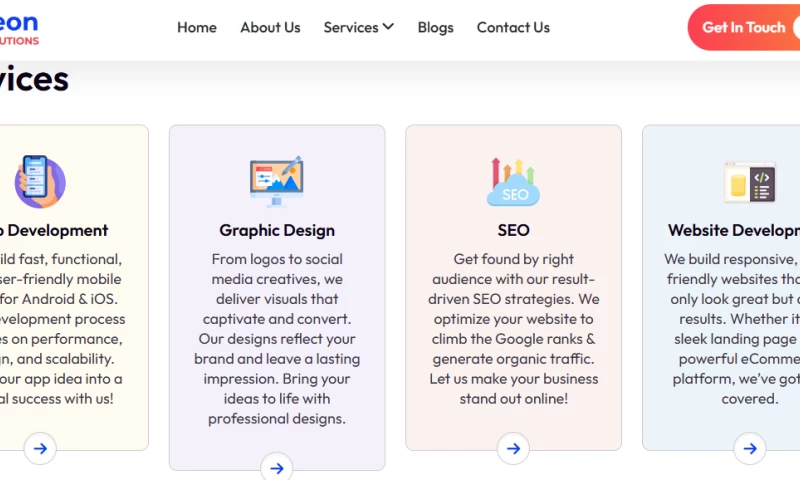Open the Blogs menu item
Viewport: 800px width, 480px height.
pos(435,28)
